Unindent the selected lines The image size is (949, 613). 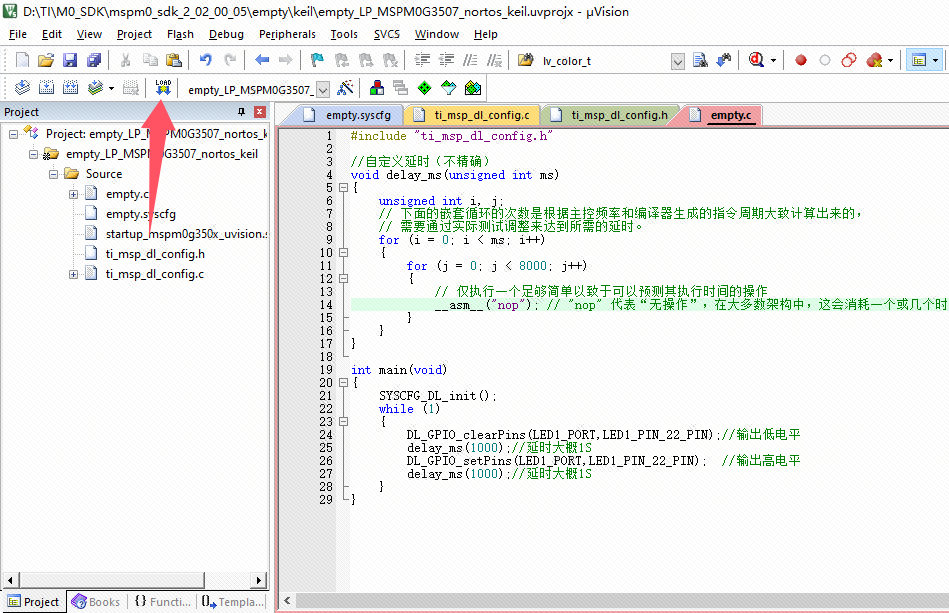446,60
